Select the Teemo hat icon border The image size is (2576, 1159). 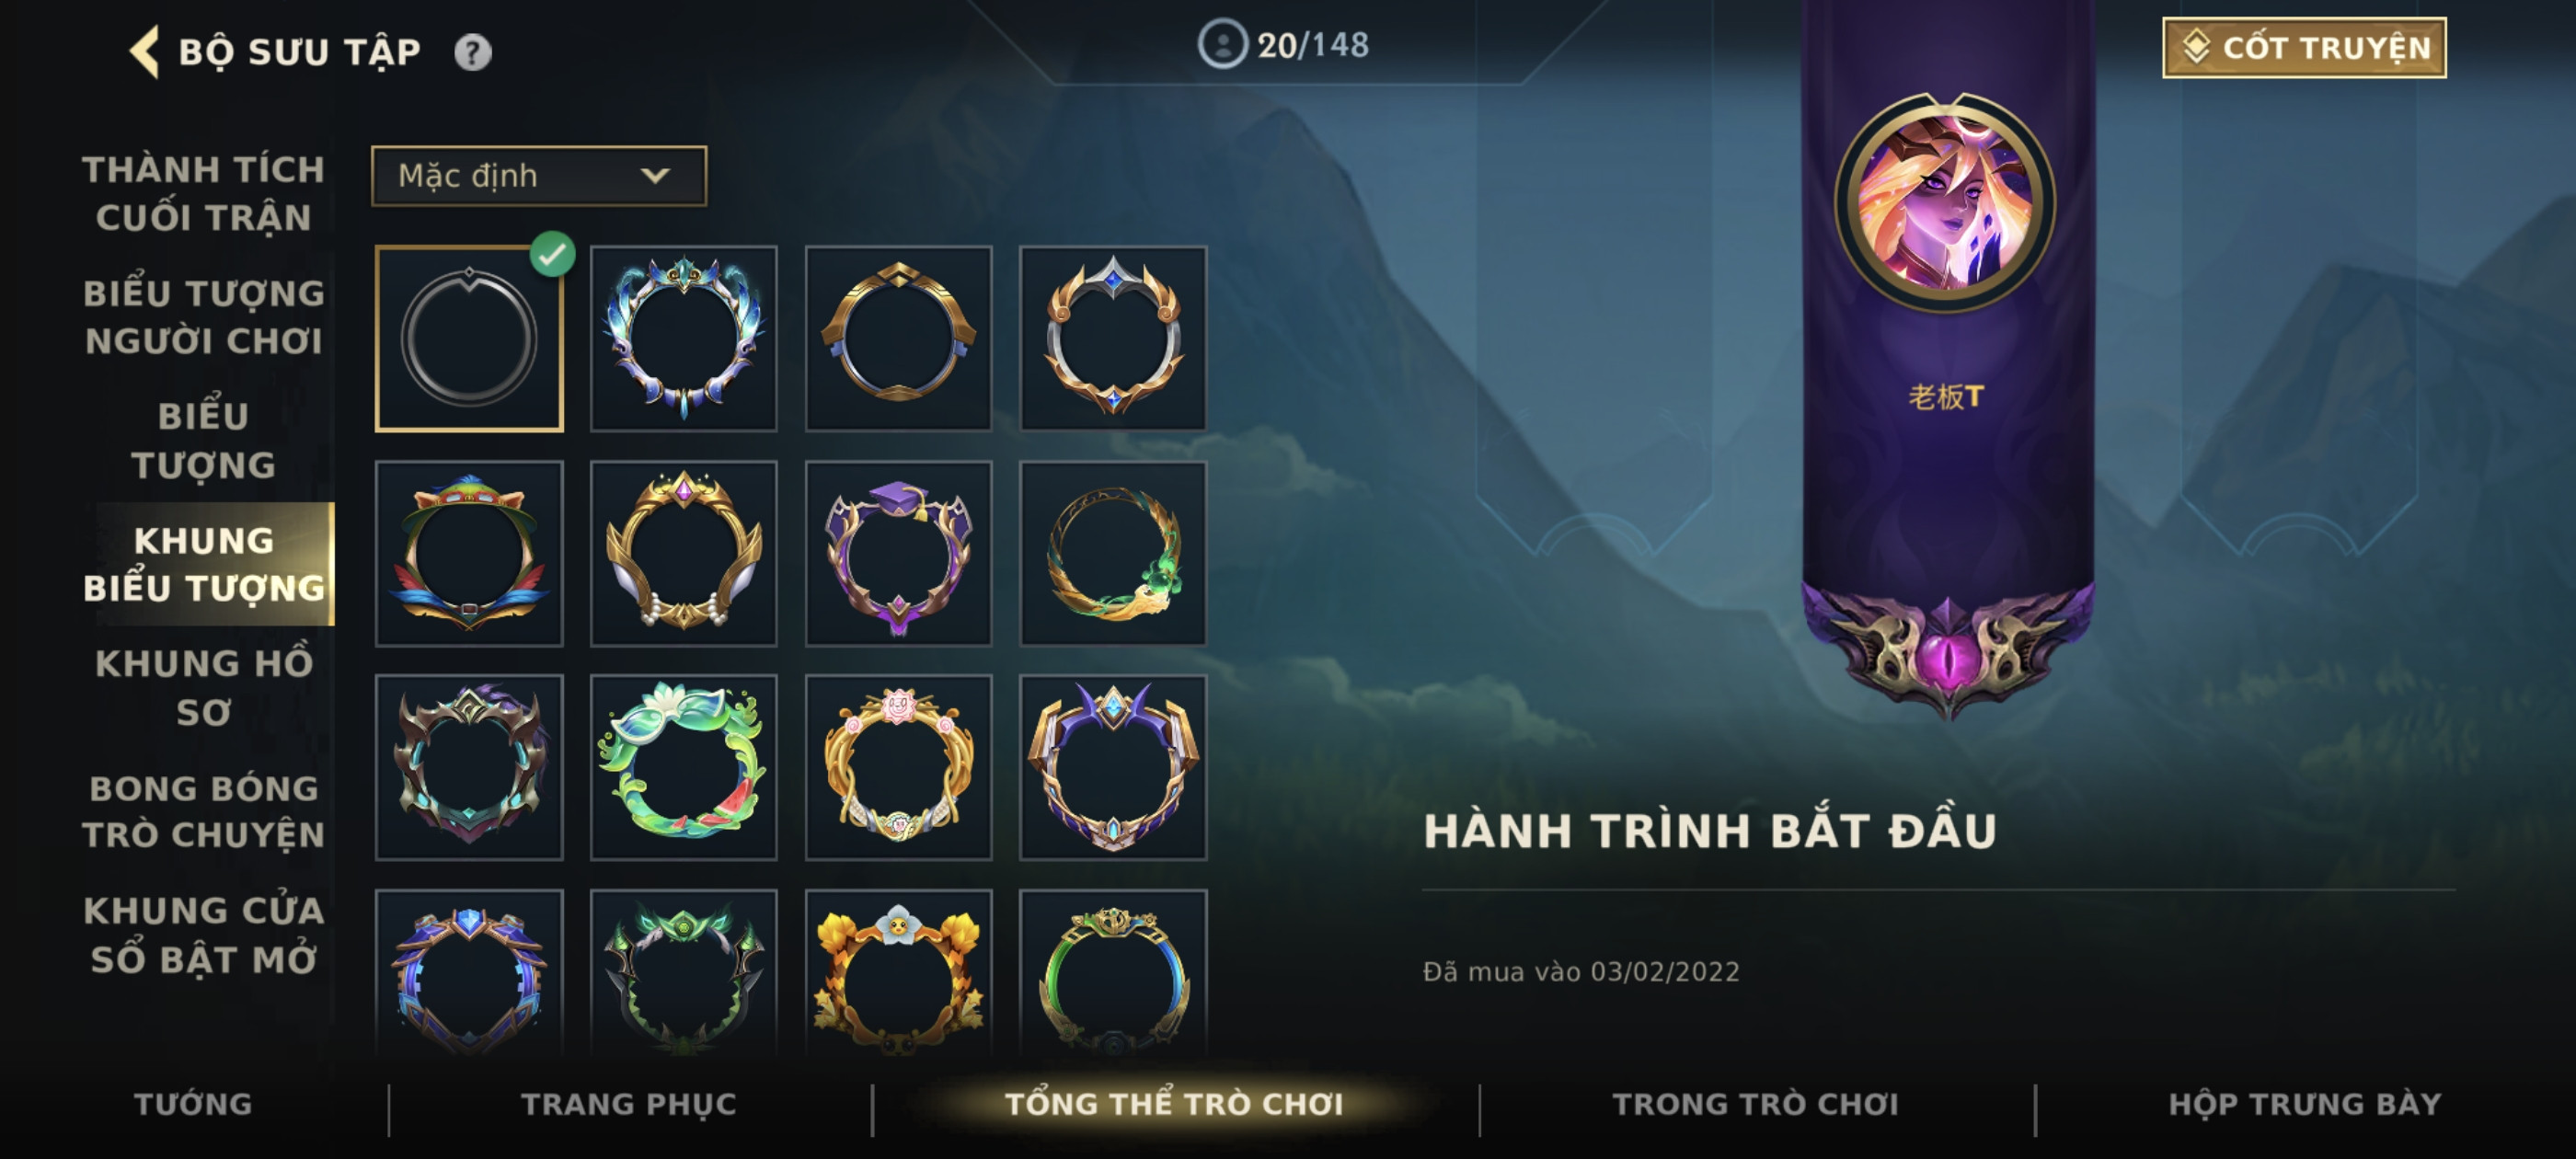coord(469,553)
